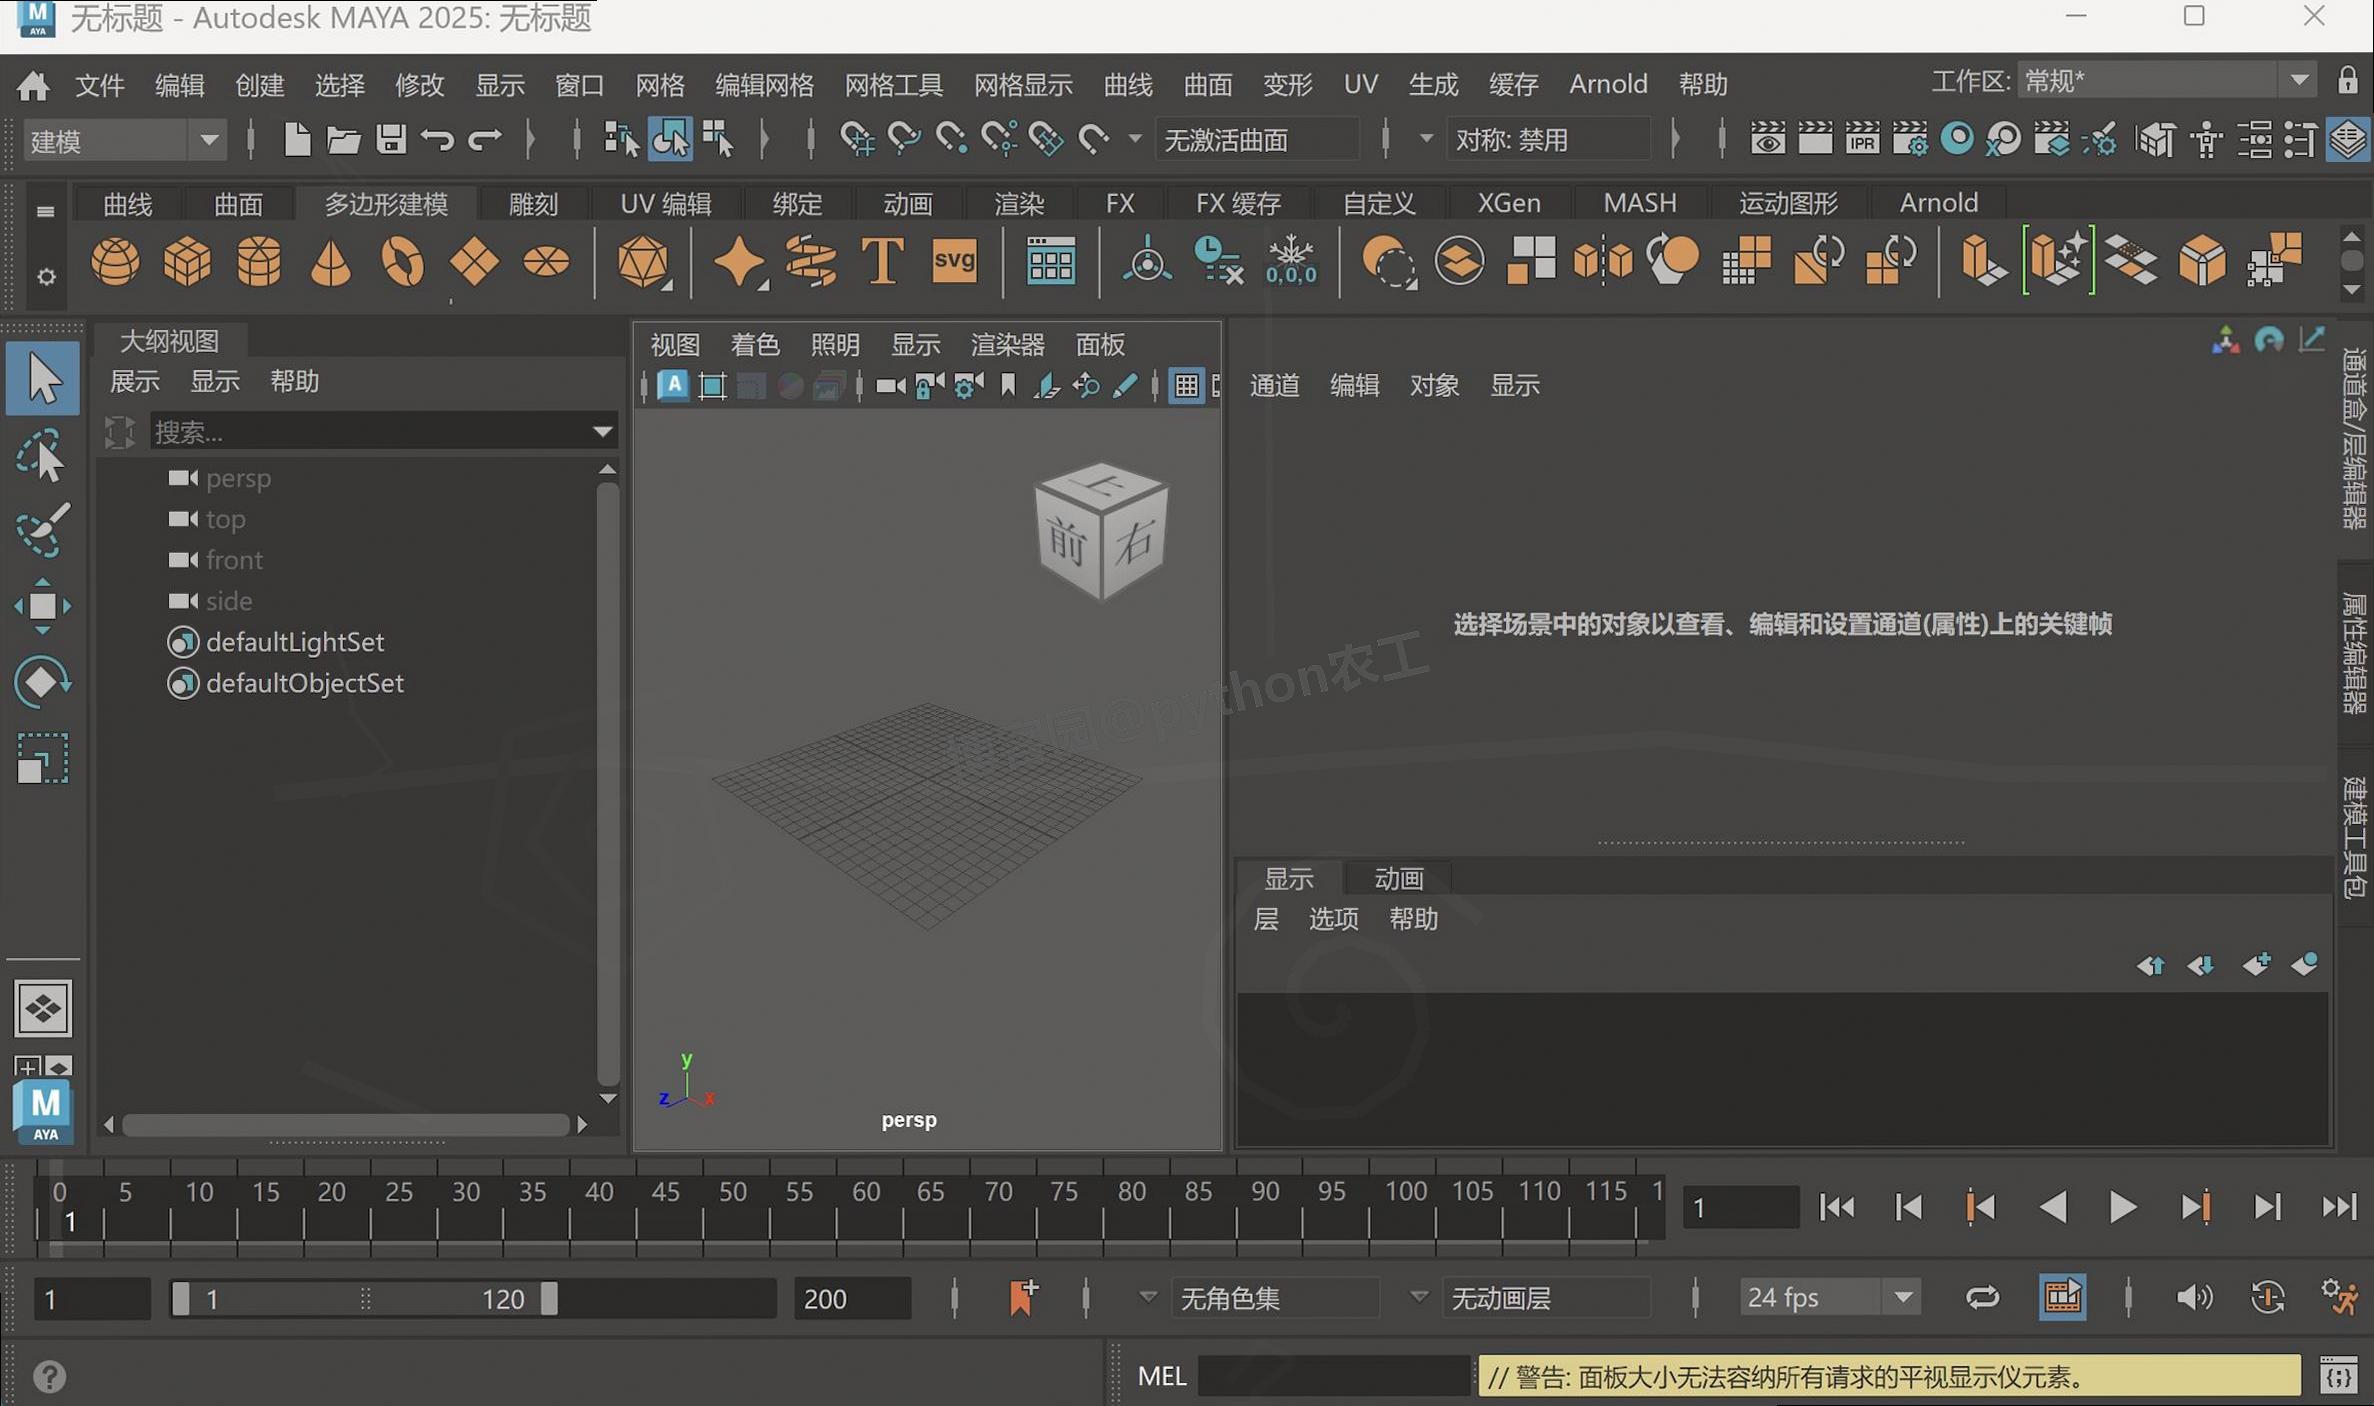Select the Lasso tool in the left toolbox

43,455
